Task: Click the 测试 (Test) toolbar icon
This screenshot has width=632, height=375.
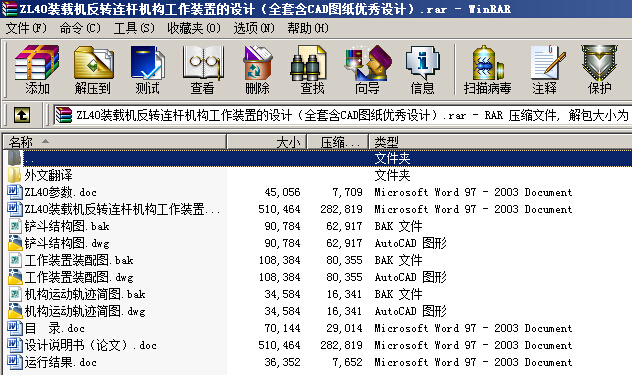Action: 148,62
